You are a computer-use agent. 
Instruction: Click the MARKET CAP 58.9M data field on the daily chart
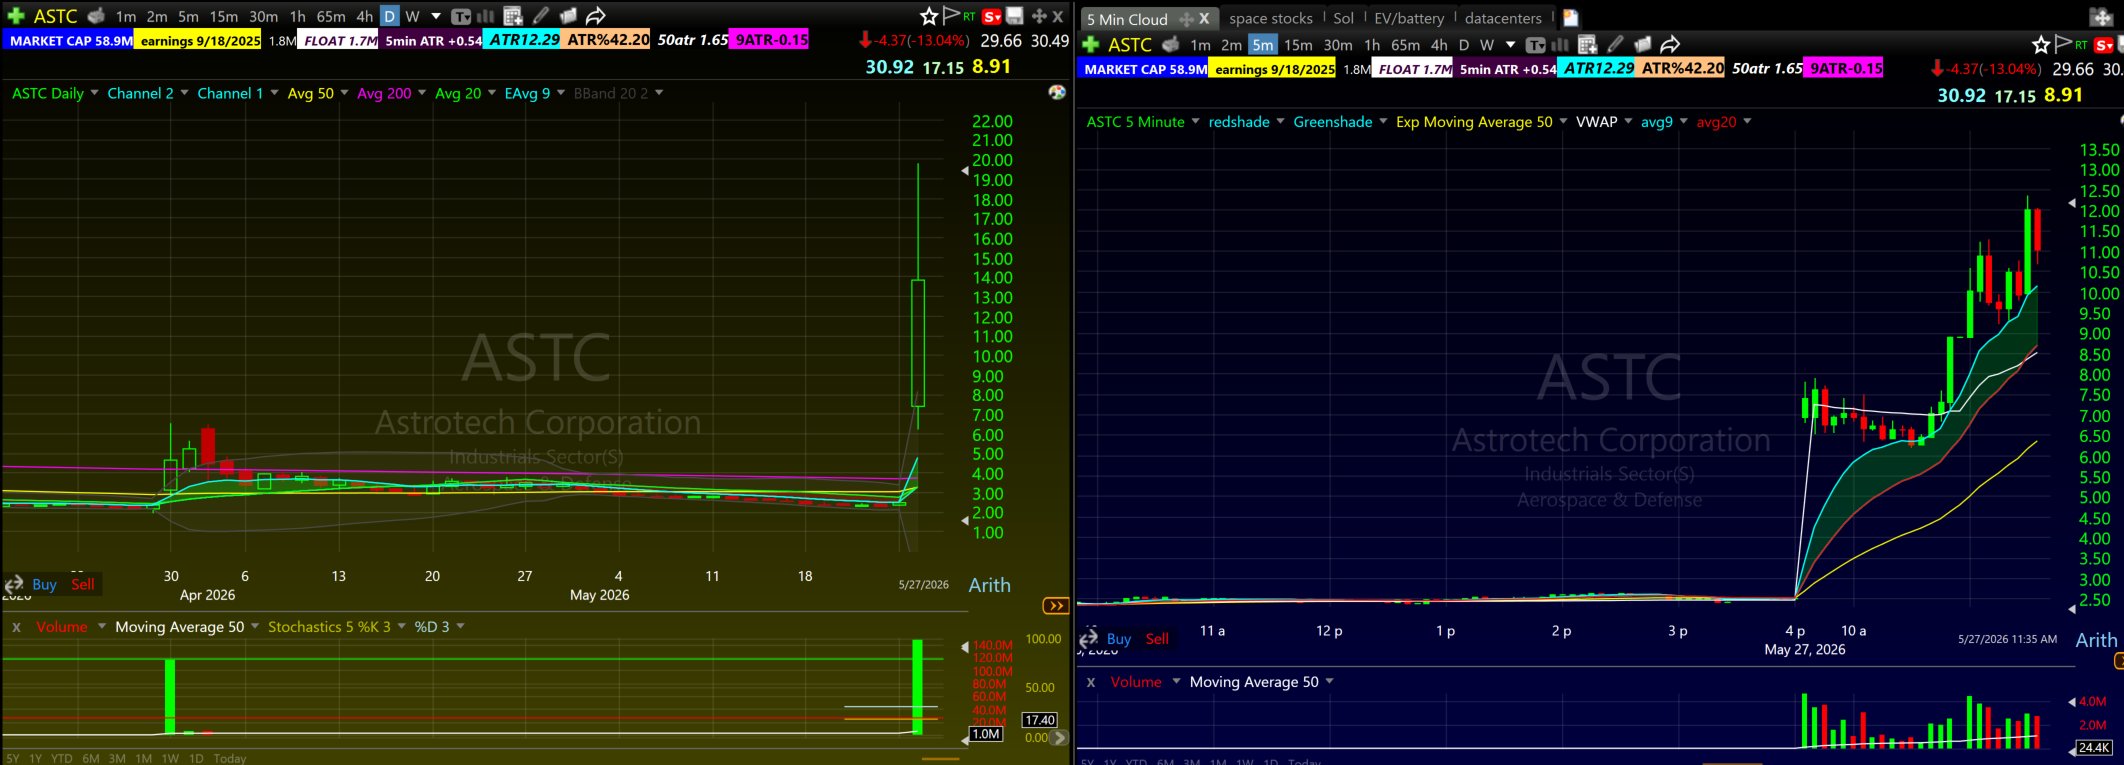(x=69, y=41)
